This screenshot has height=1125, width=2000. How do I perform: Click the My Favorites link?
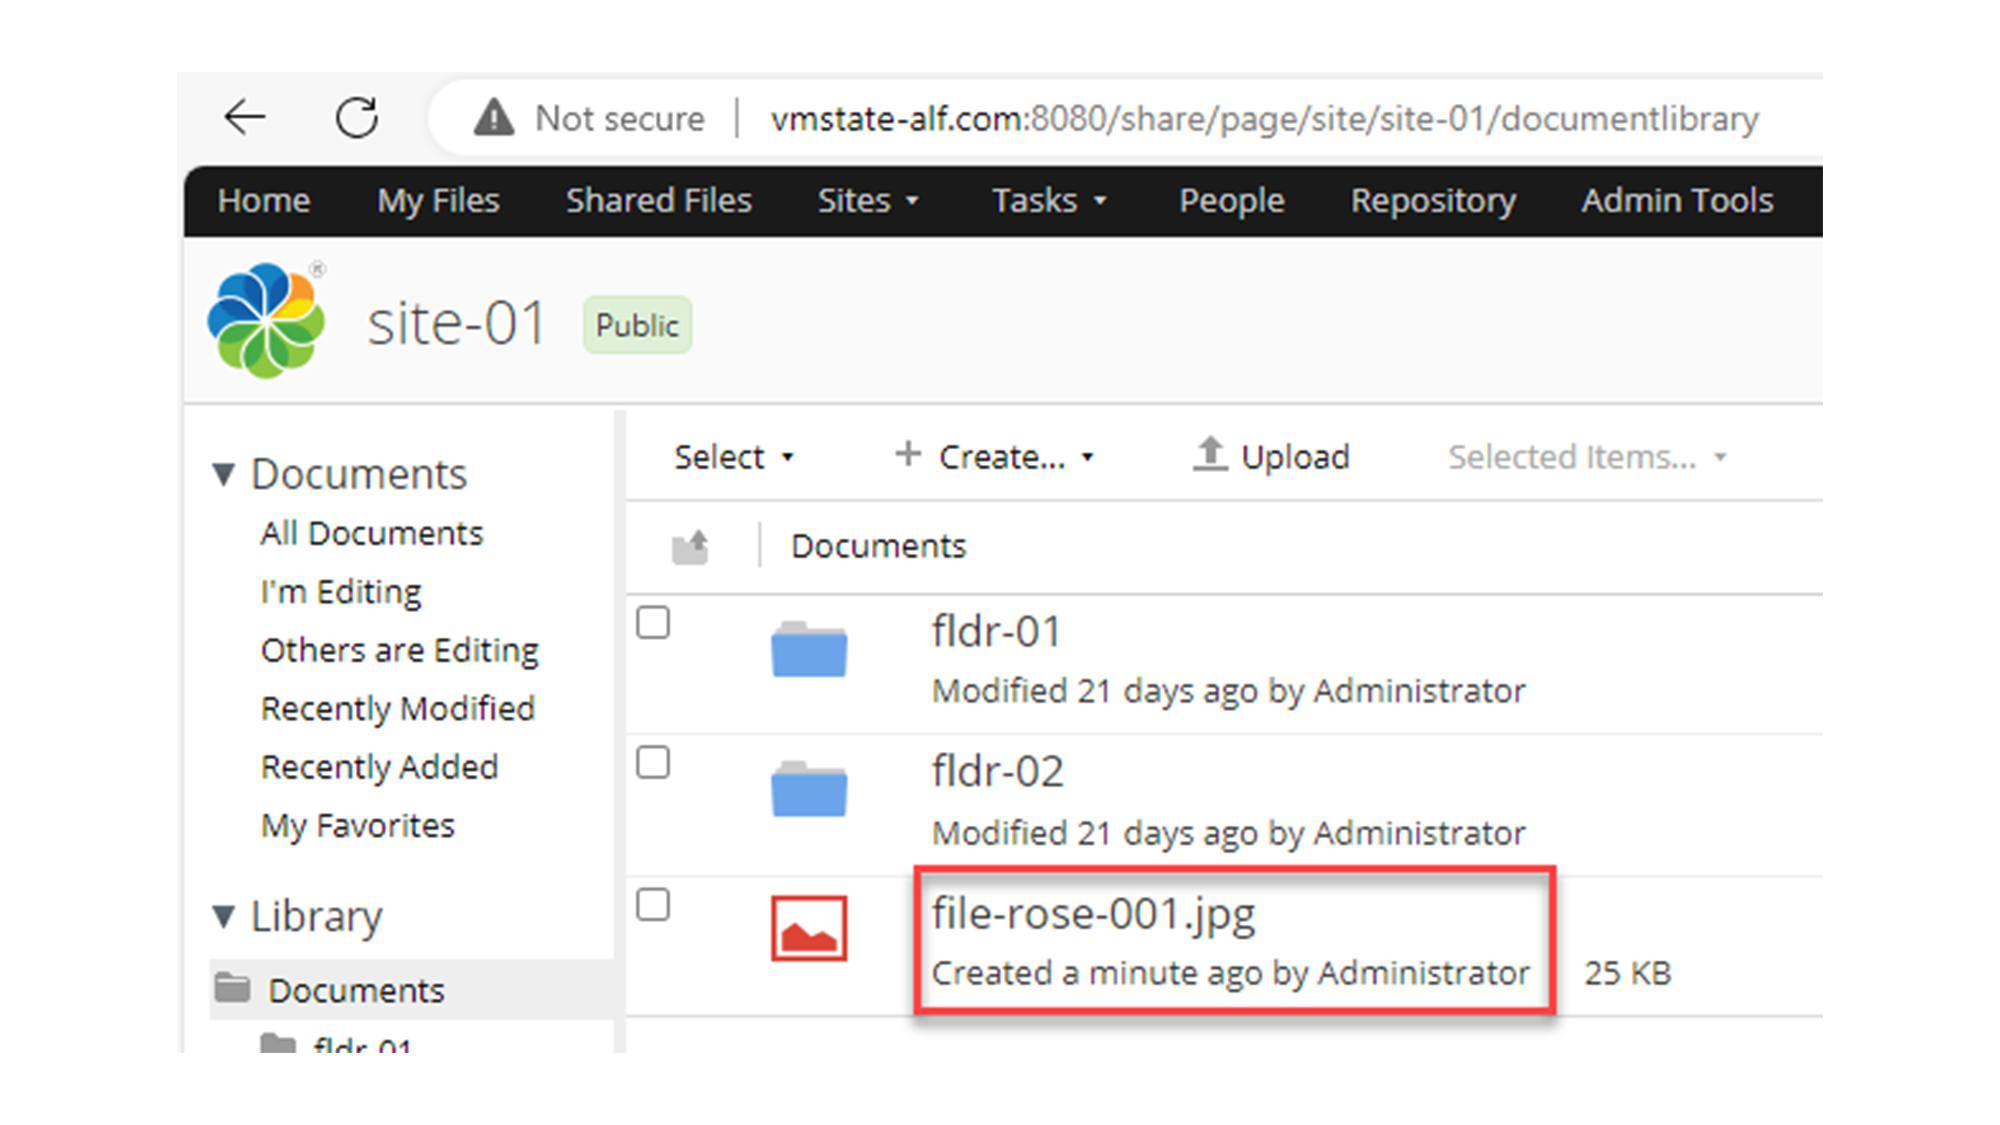(357, 825)
